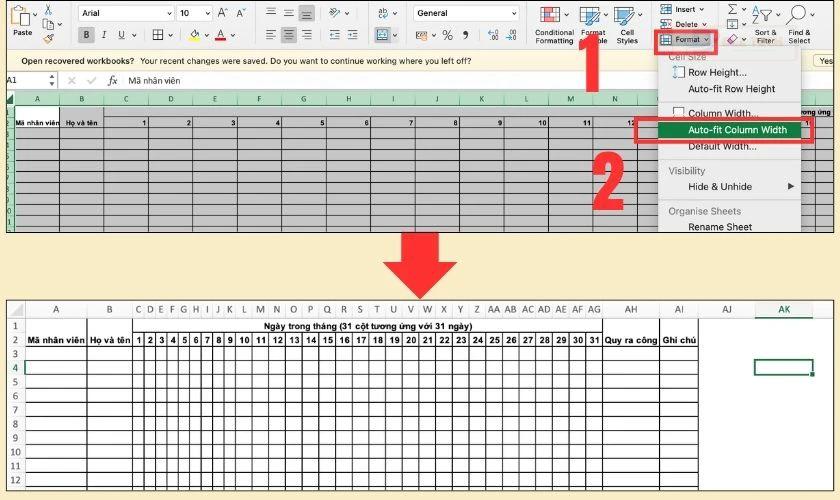The image size is (840, 500).
Task: Select Row Height... menu entry
Action: [x=717, y=72]
